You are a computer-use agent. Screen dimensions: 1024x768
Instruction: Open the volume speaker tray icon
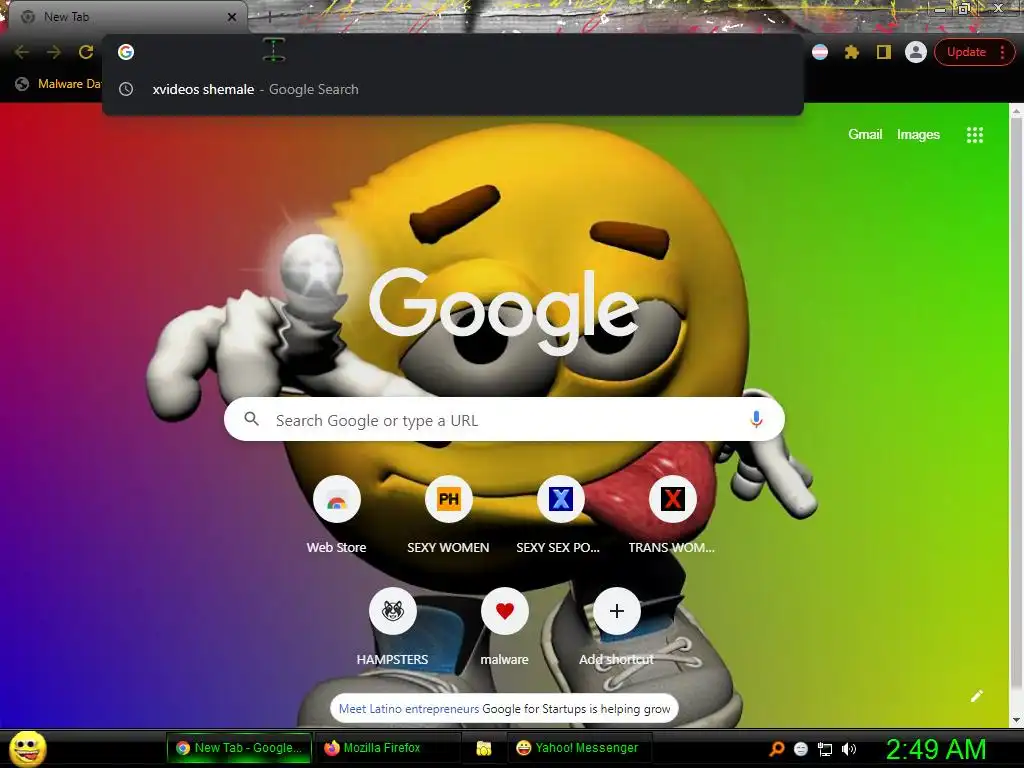click(x=849, y=749)
